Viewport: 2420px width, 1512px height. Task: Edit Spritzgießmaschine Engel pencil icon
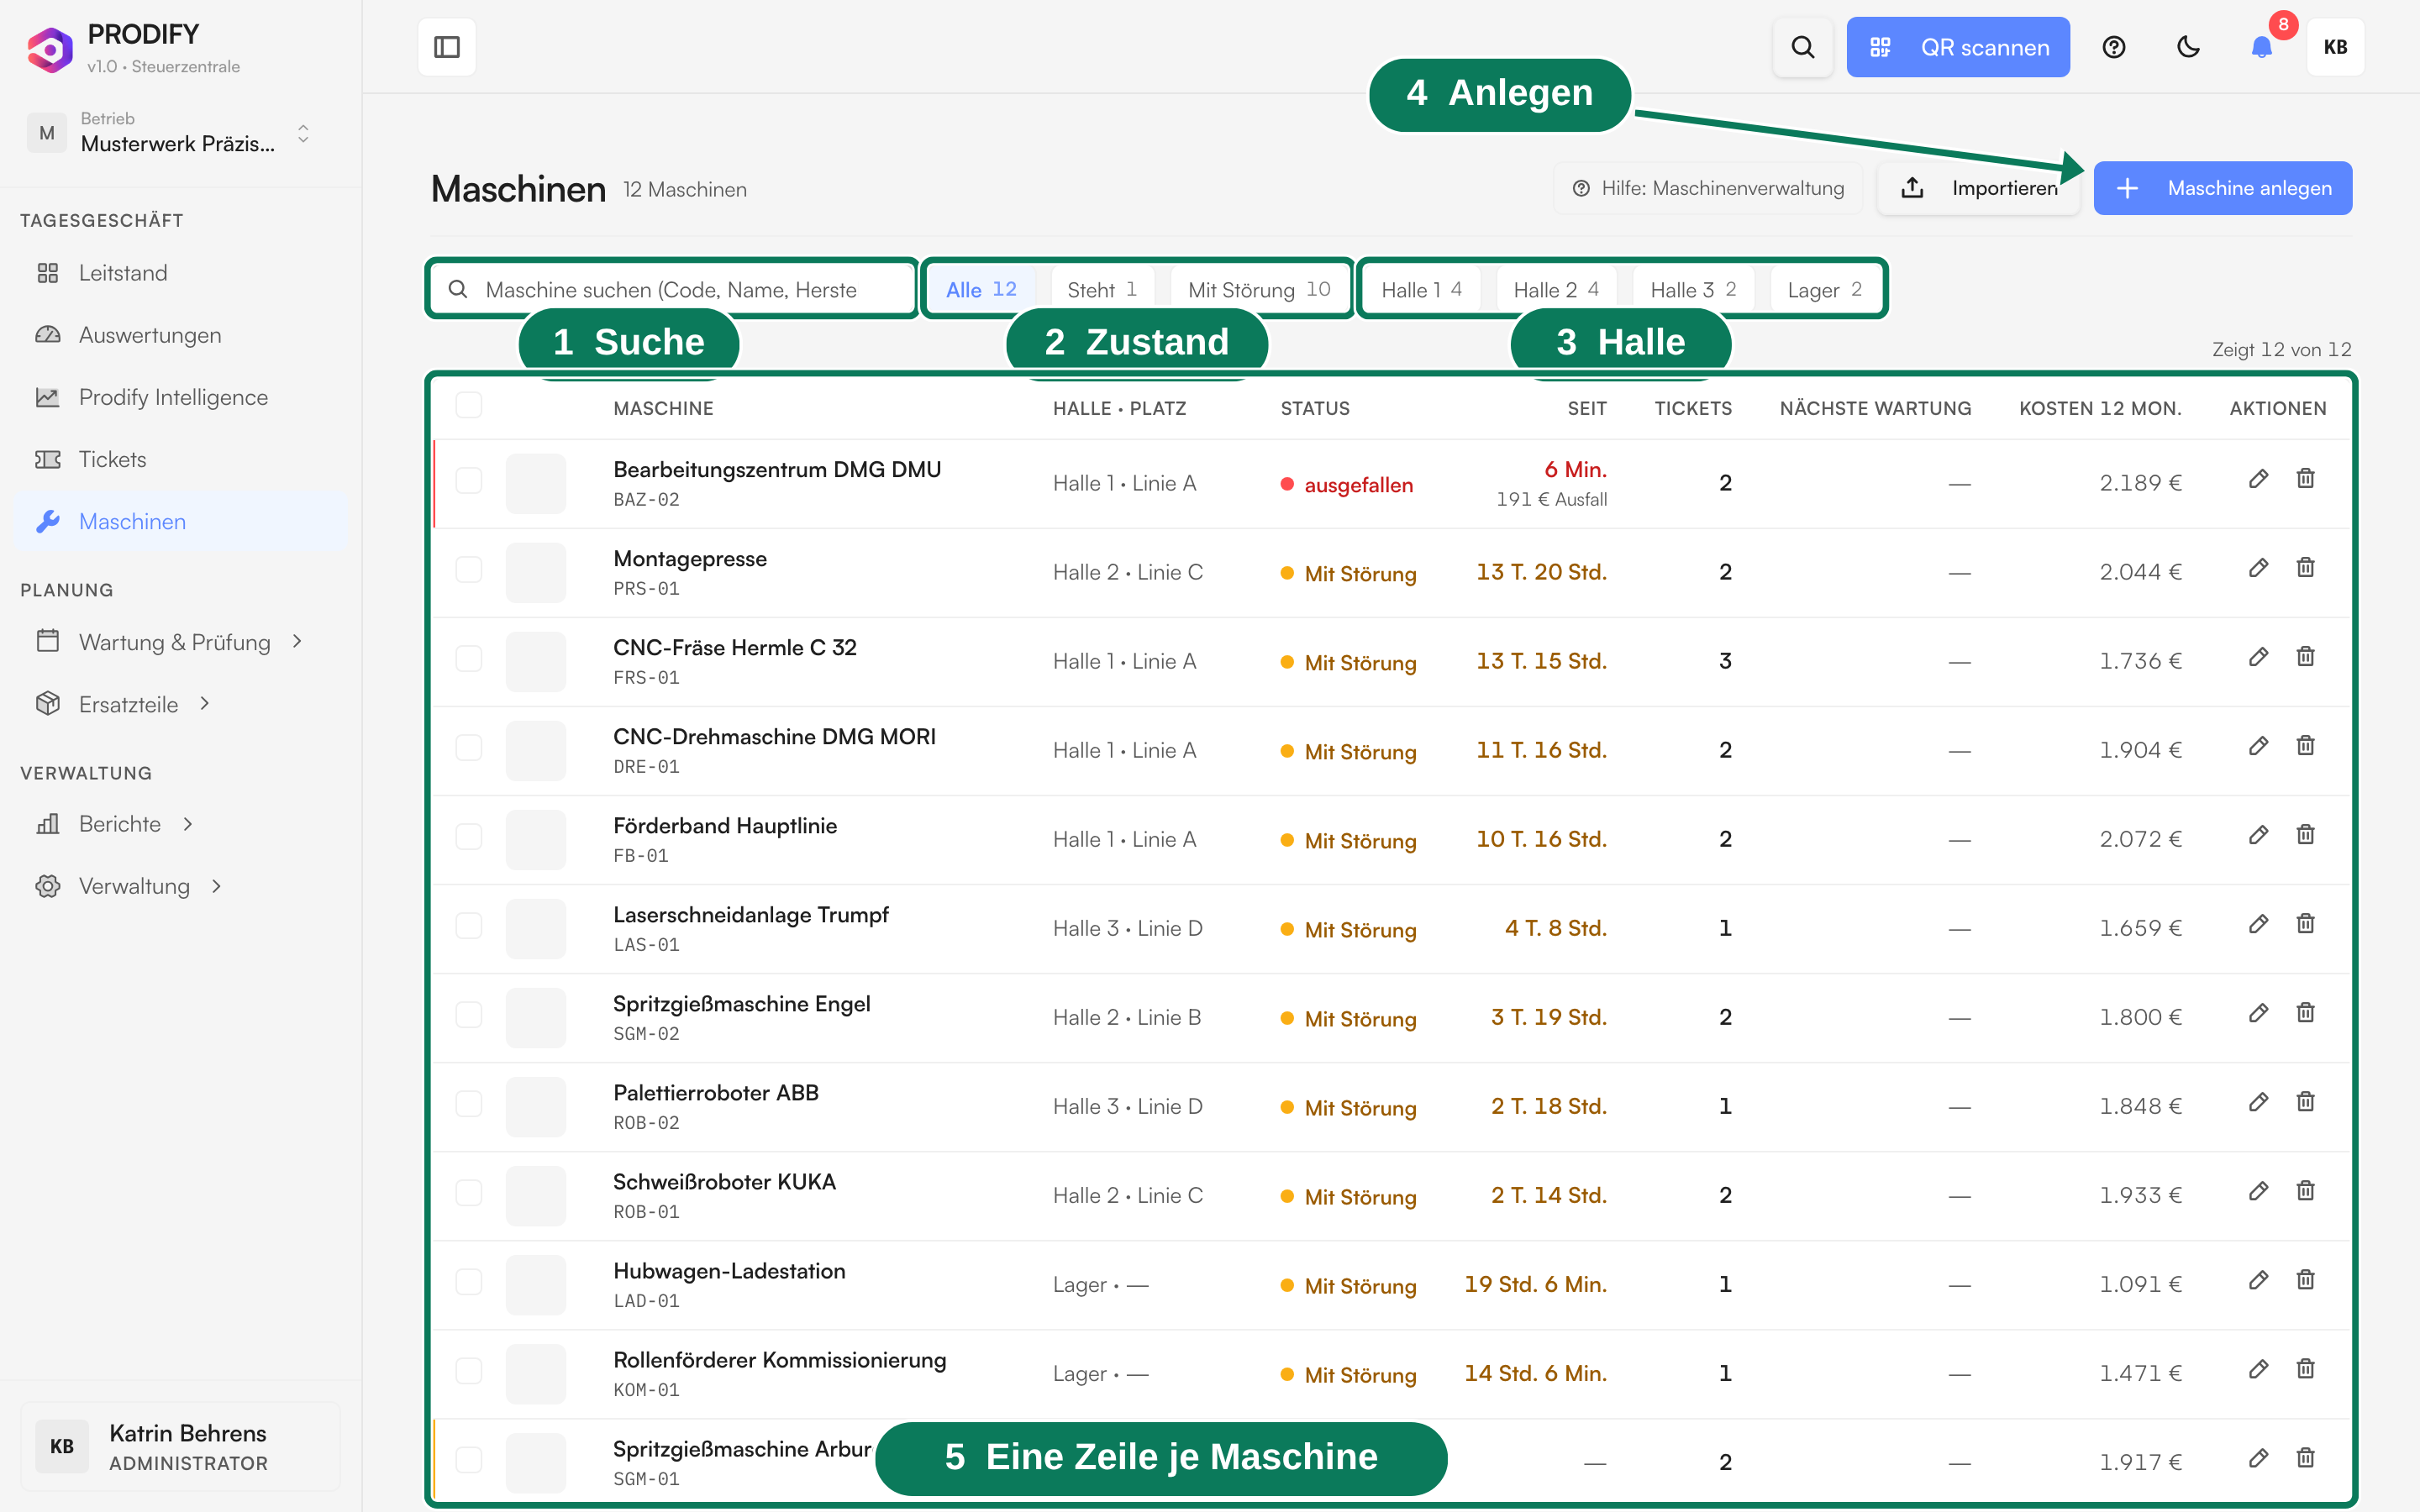(x=2258, y=1013)
